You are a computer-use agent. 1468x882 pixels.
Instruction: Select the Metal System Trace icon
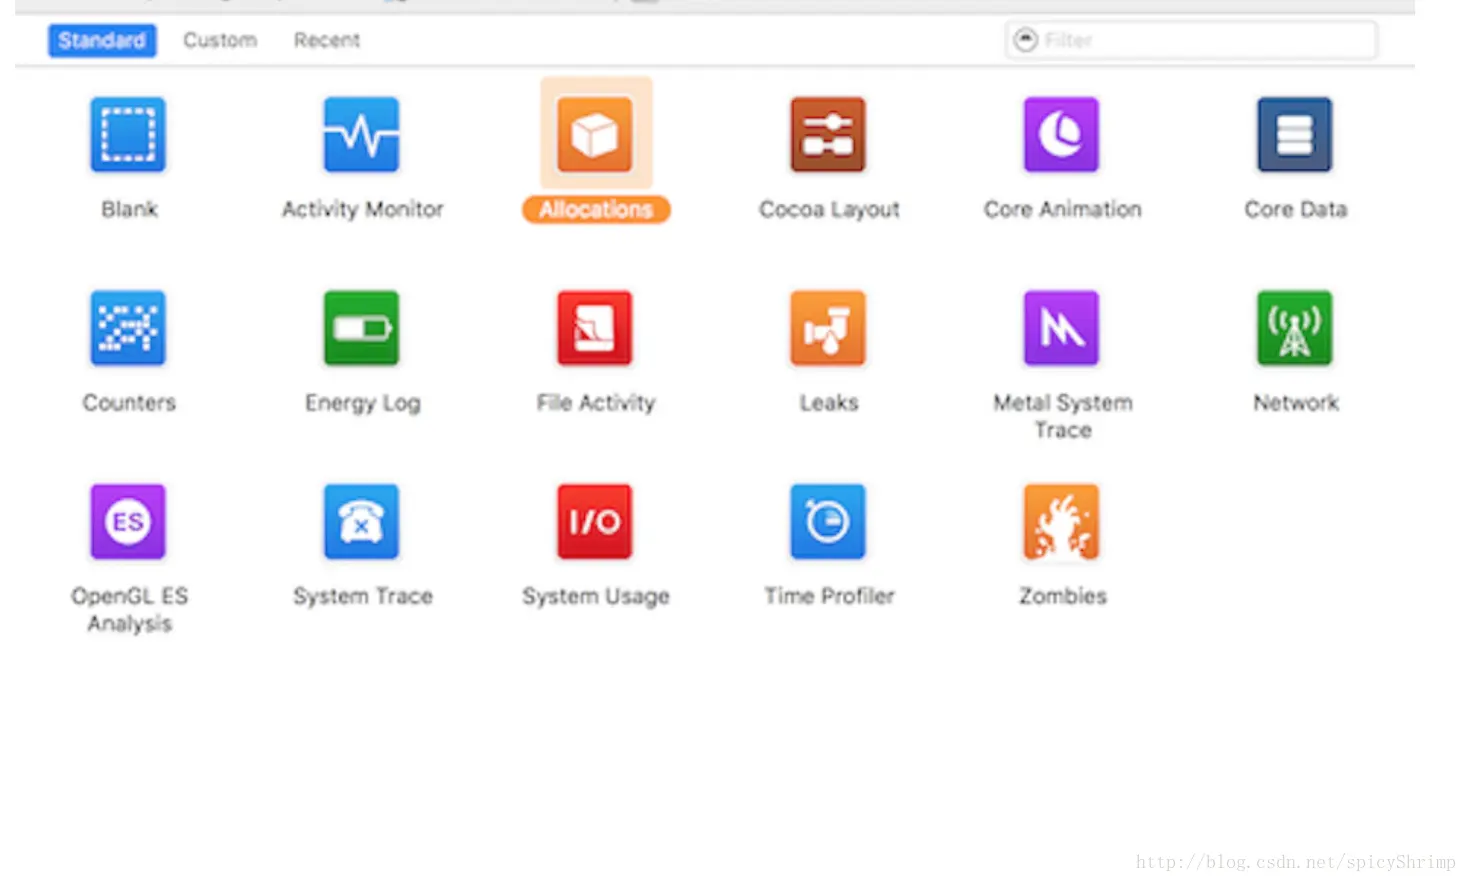tap(1061, 328)
